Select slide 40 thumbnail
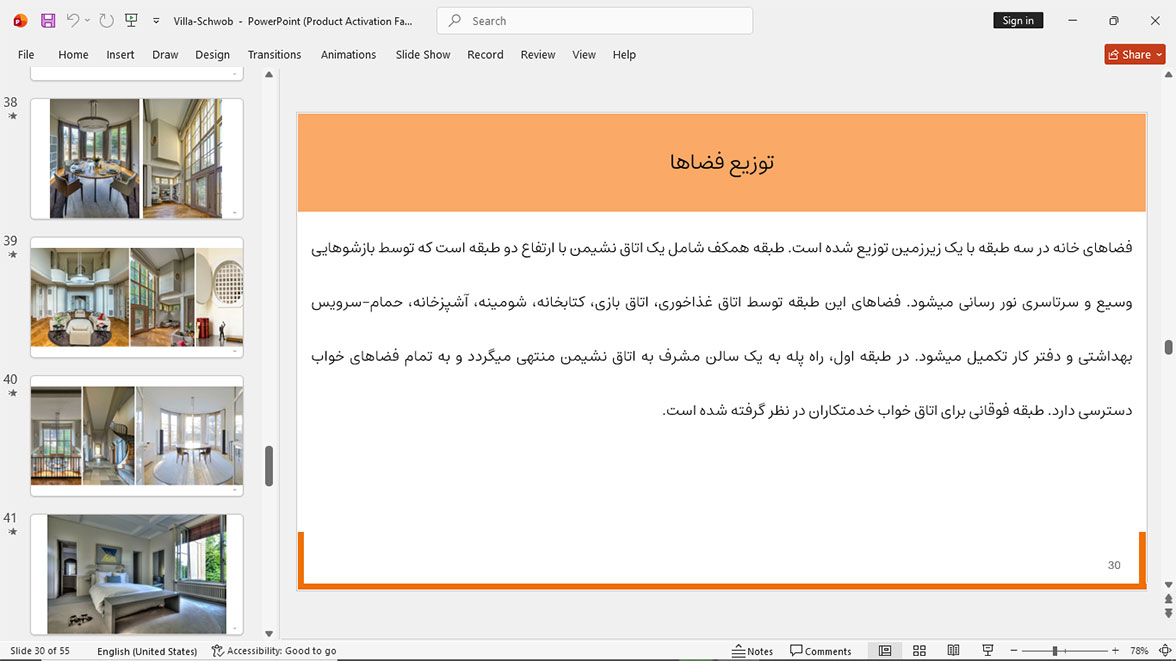Viewport: 1176px width, 661px height. point(136,436)
